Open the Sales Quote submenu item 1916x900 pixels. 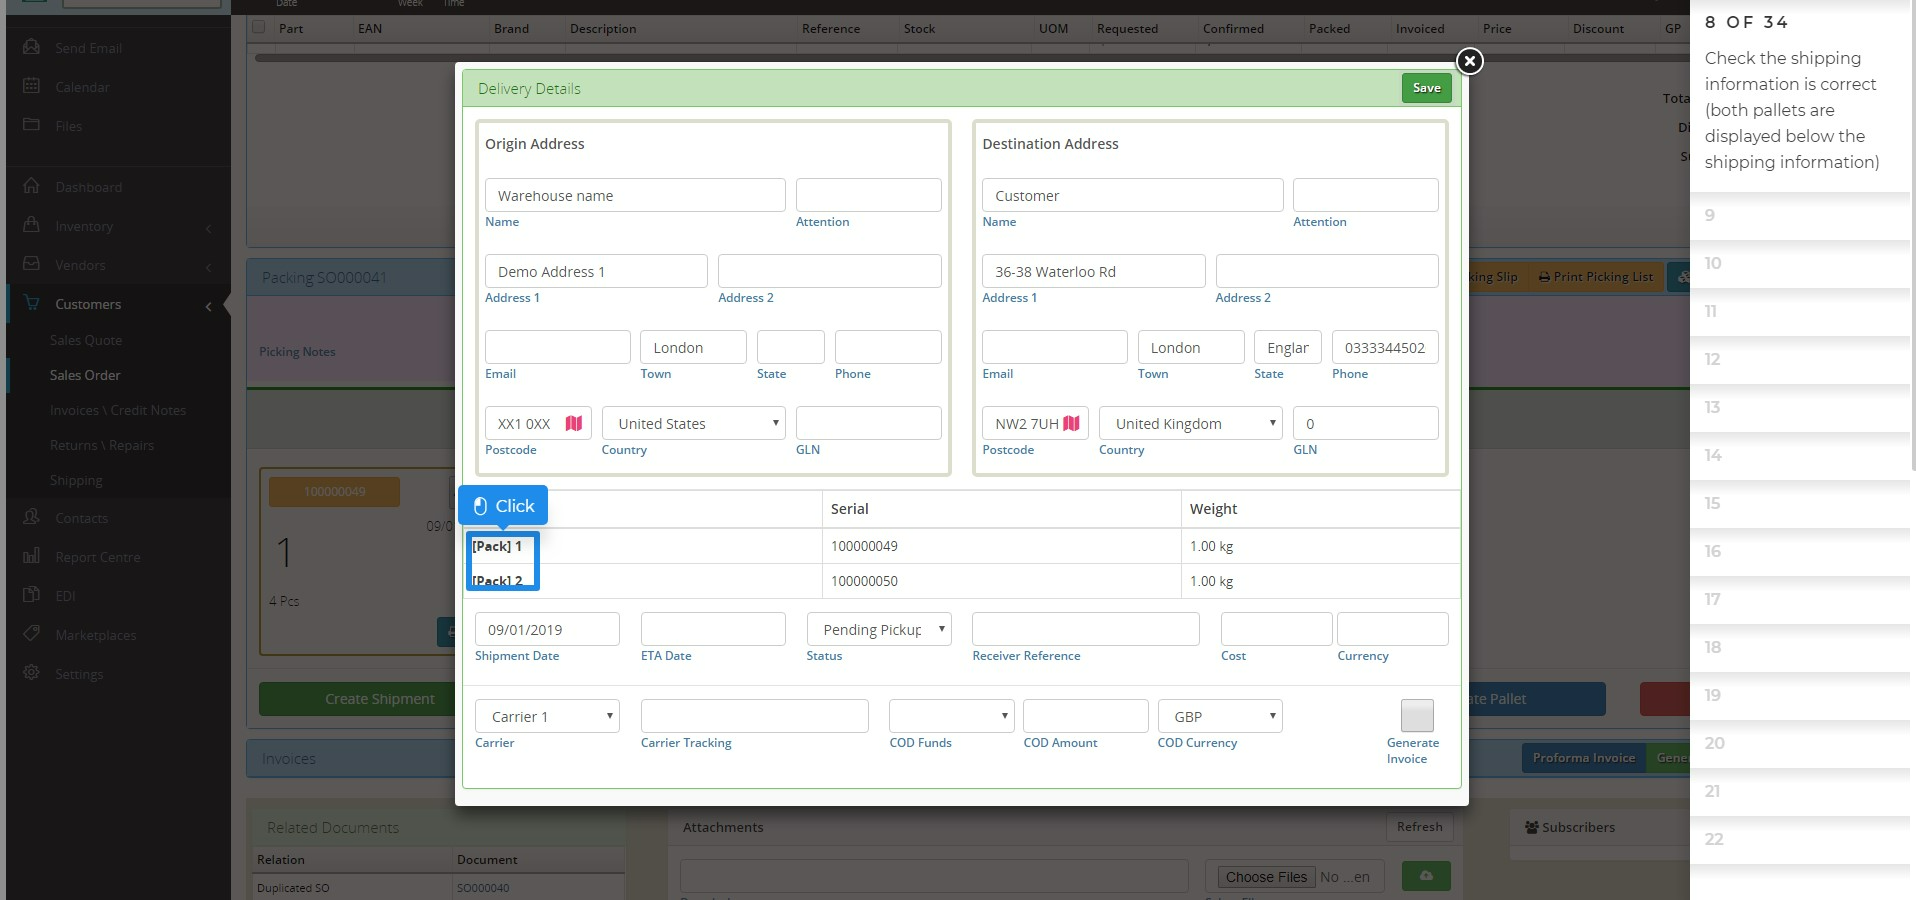point(86,340)
